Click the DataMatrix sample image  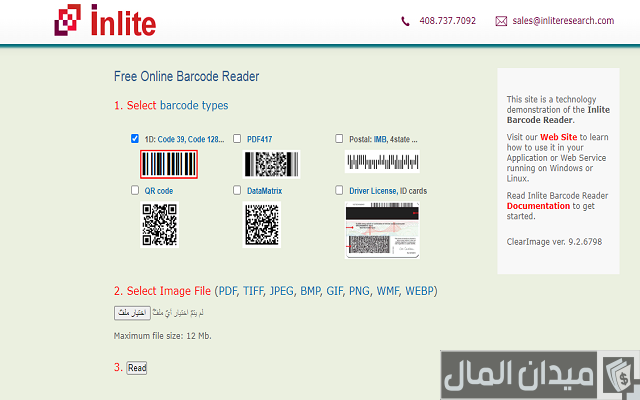tap(262, 224)
